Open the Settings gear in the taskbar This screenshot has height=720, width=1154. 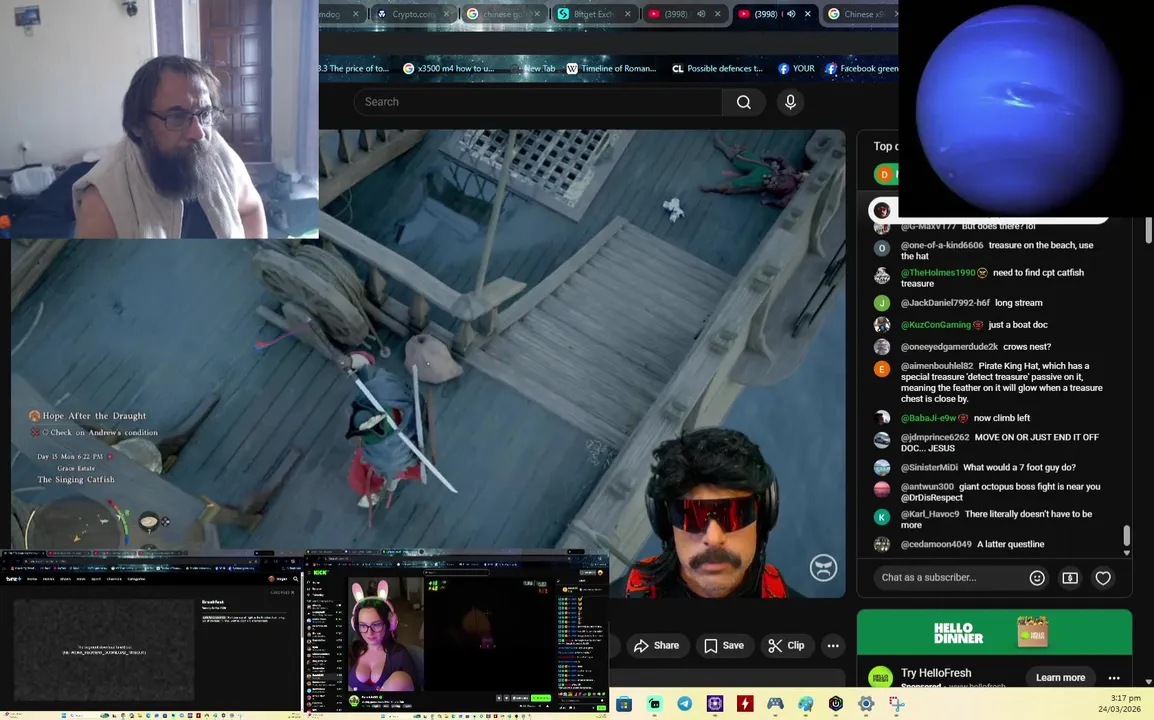point(866,704)
